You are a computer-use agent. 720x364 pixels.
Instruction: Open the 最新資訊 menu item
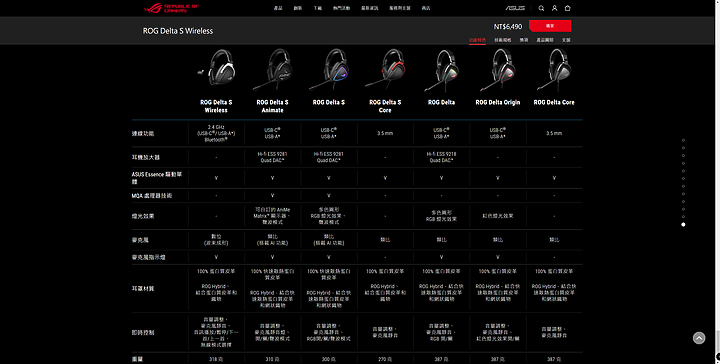(x=370, y=8)
